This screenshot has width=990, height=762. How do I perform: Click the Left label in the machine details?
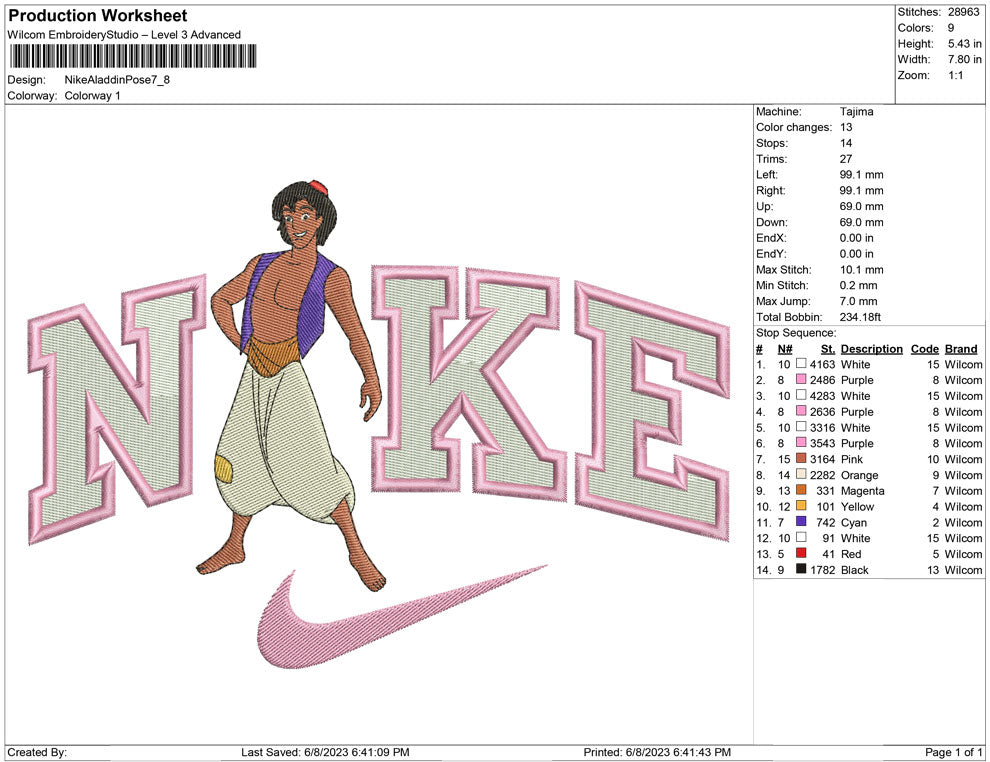coord(766,174)
